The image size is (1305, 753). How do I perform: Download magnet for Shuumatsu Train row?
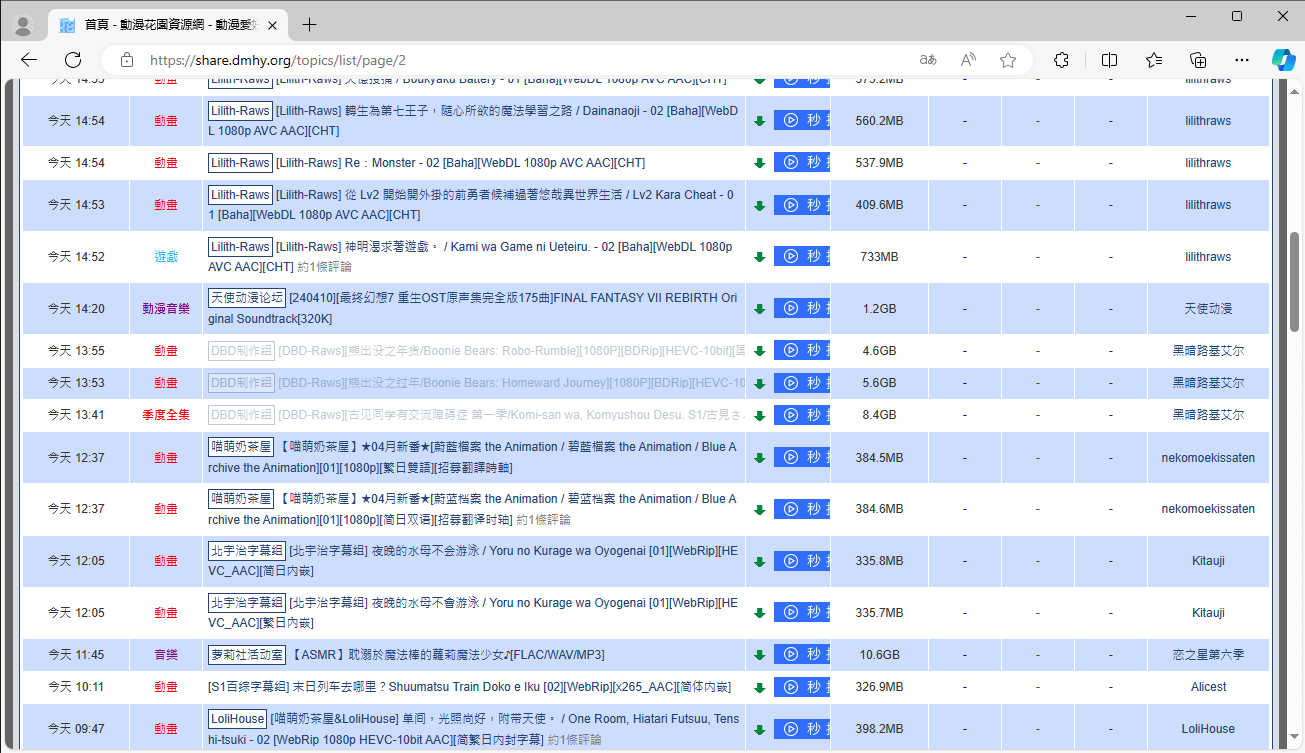tap(759, 687)
